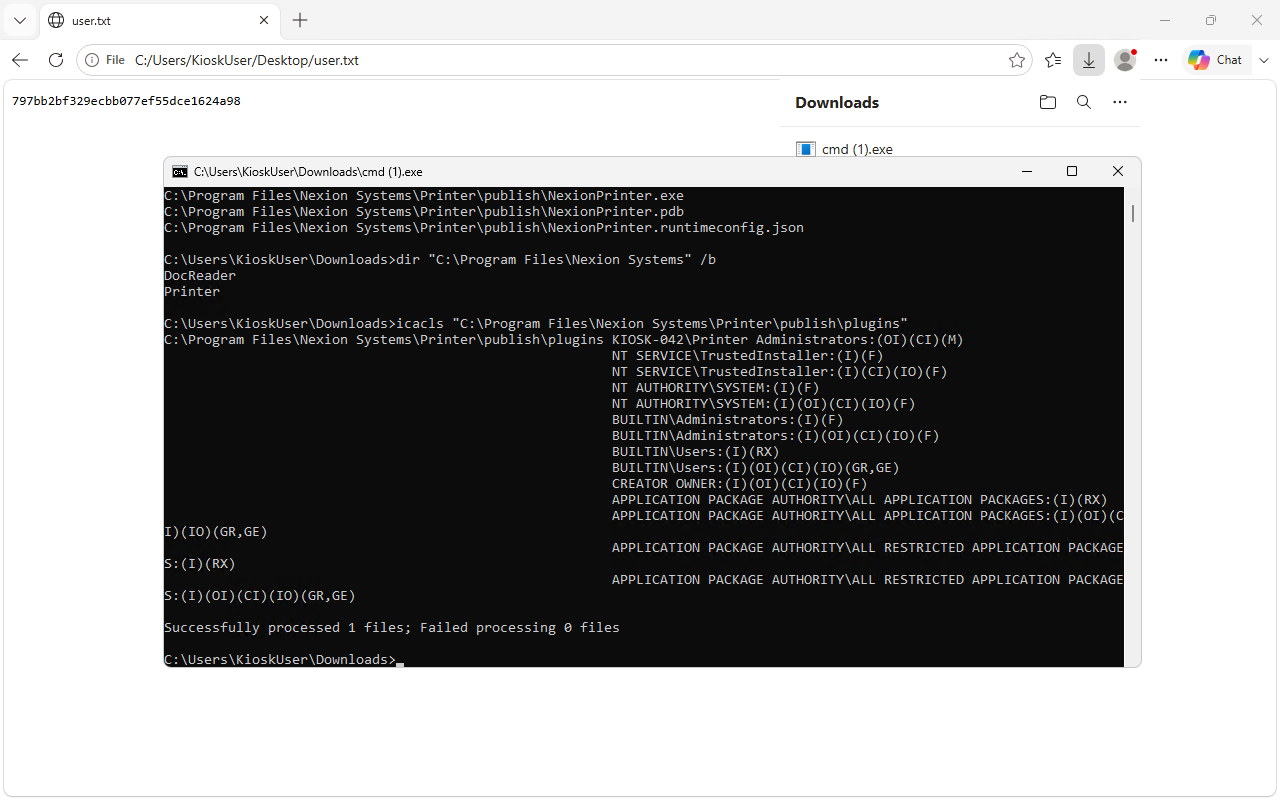The width and height of the screenshot is (1280, 800).
Task: Click the icacls command line in console
Action: [x=536, y=324]
